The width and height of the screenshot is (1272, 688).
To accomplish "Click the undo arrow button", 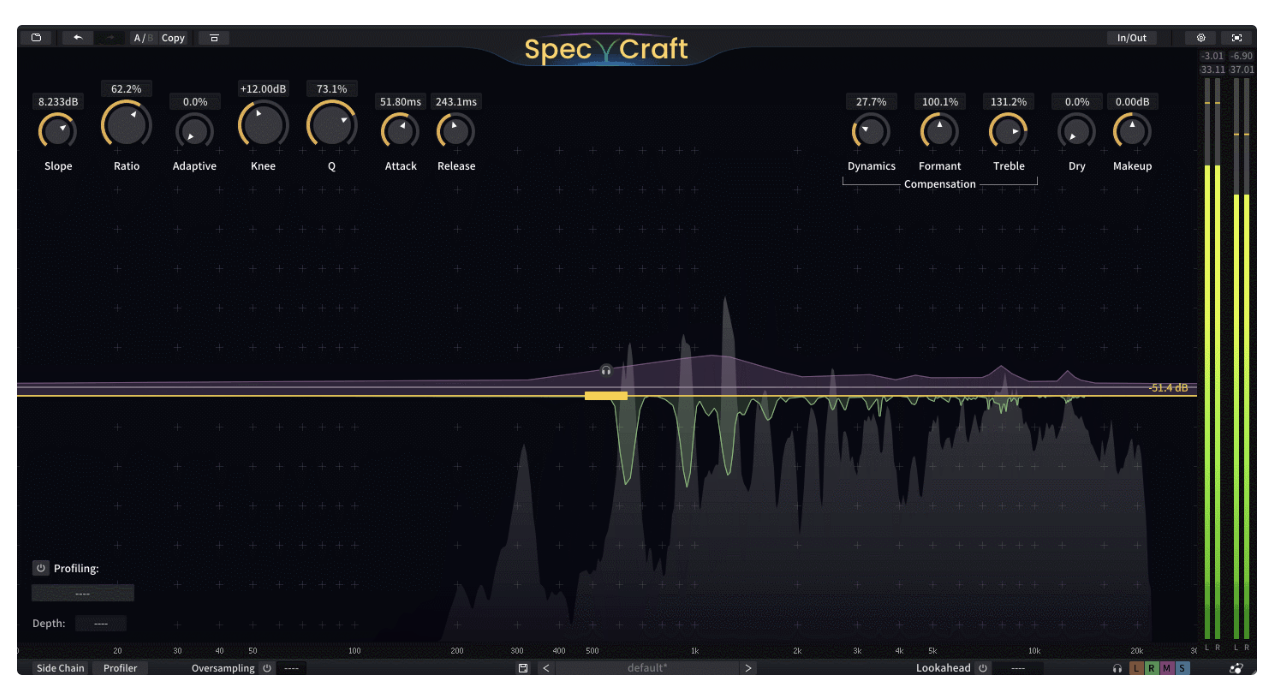I will click(77, 38).
